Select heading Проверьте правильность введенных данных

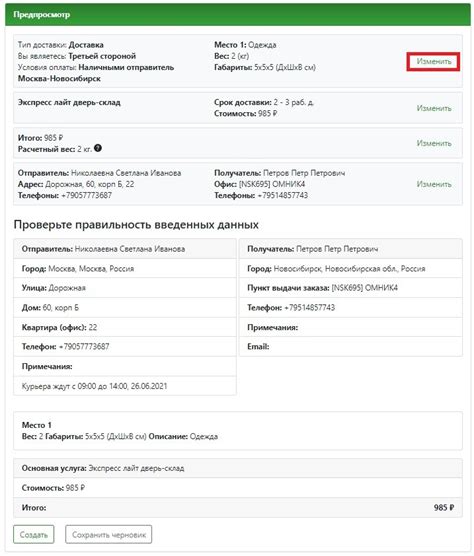tap(136, 225)
